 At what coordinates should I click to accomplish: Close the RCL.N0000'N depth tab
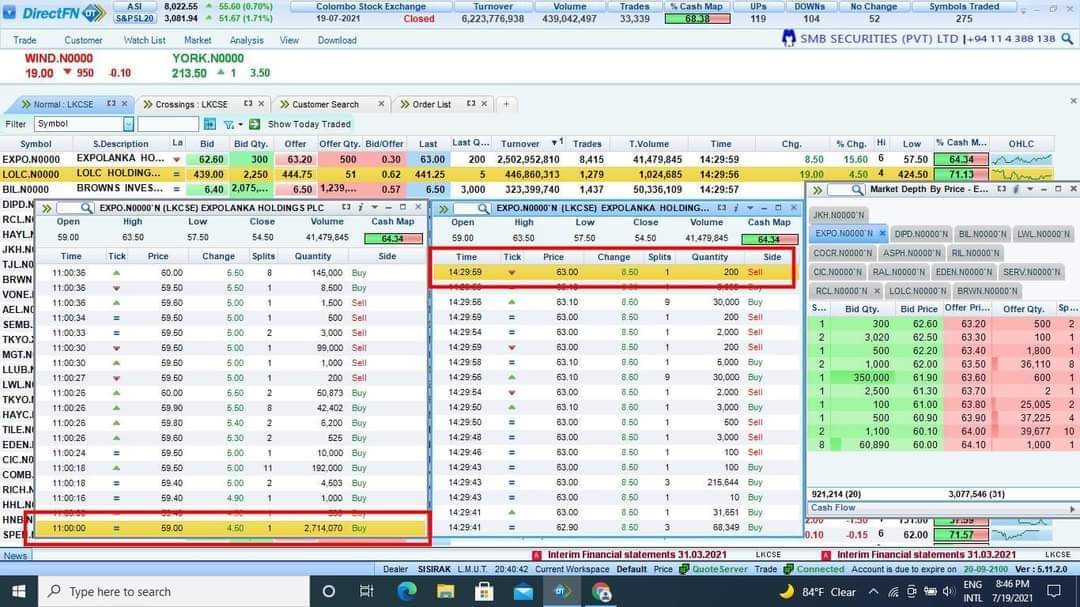tap(877, 291)
